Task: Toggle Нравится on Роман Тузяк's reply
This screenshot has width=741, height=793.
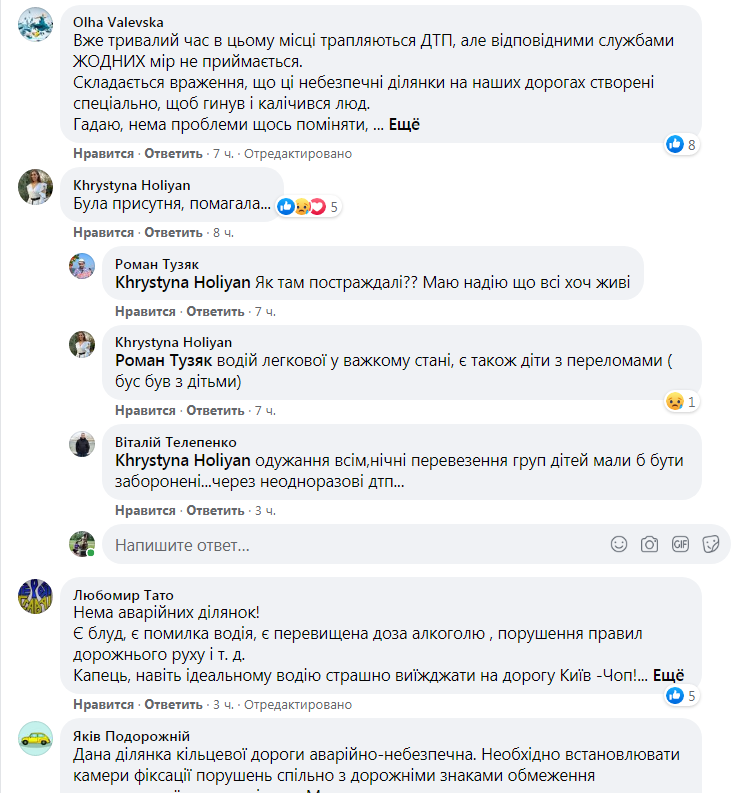Action: (145, 311)
